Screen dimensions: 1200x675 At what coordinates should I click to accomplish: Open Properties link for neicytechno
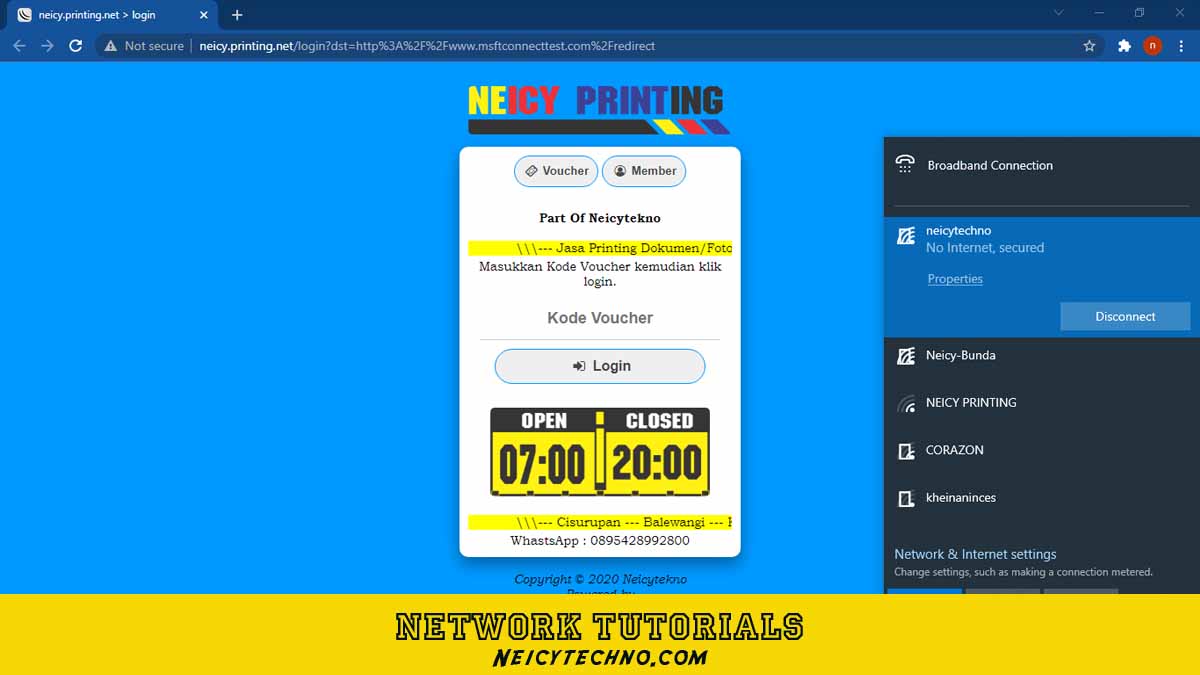pos(955,279)
